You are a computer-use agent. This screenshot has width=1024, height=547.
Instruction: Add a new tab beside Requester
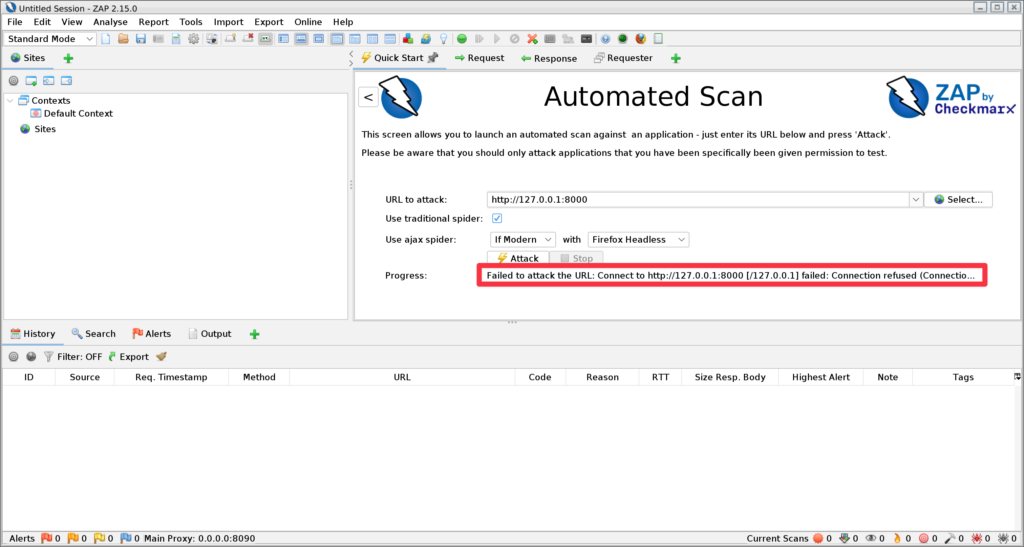point(676,58)
